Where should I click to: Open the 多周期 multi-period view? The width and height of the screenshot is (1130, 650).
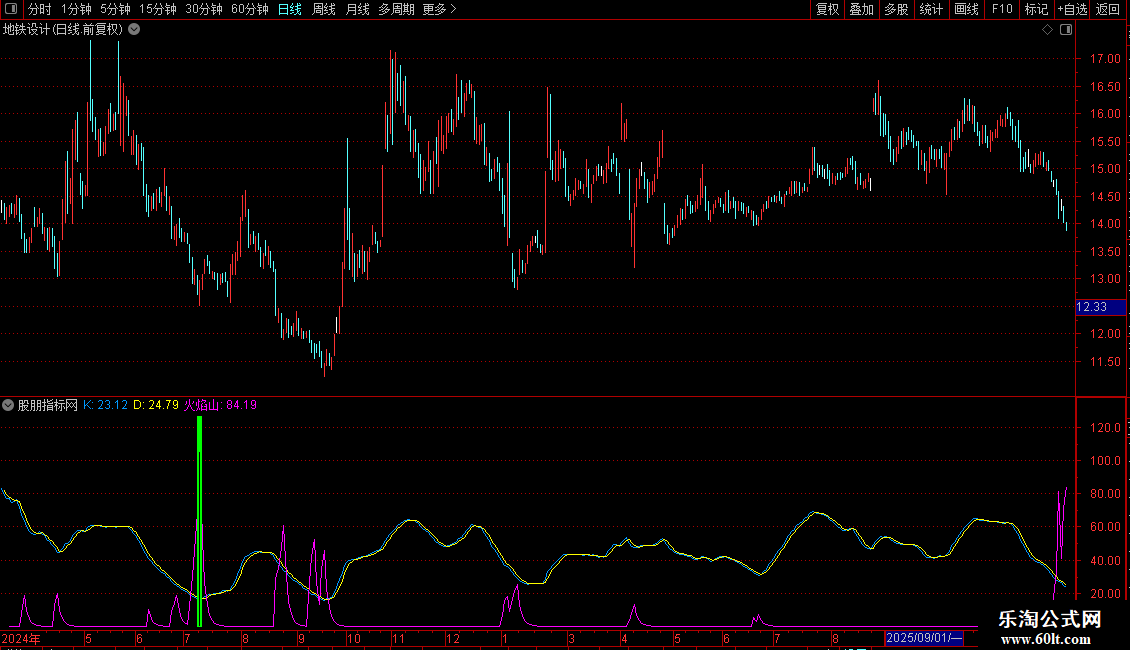[x=396, y=9]
